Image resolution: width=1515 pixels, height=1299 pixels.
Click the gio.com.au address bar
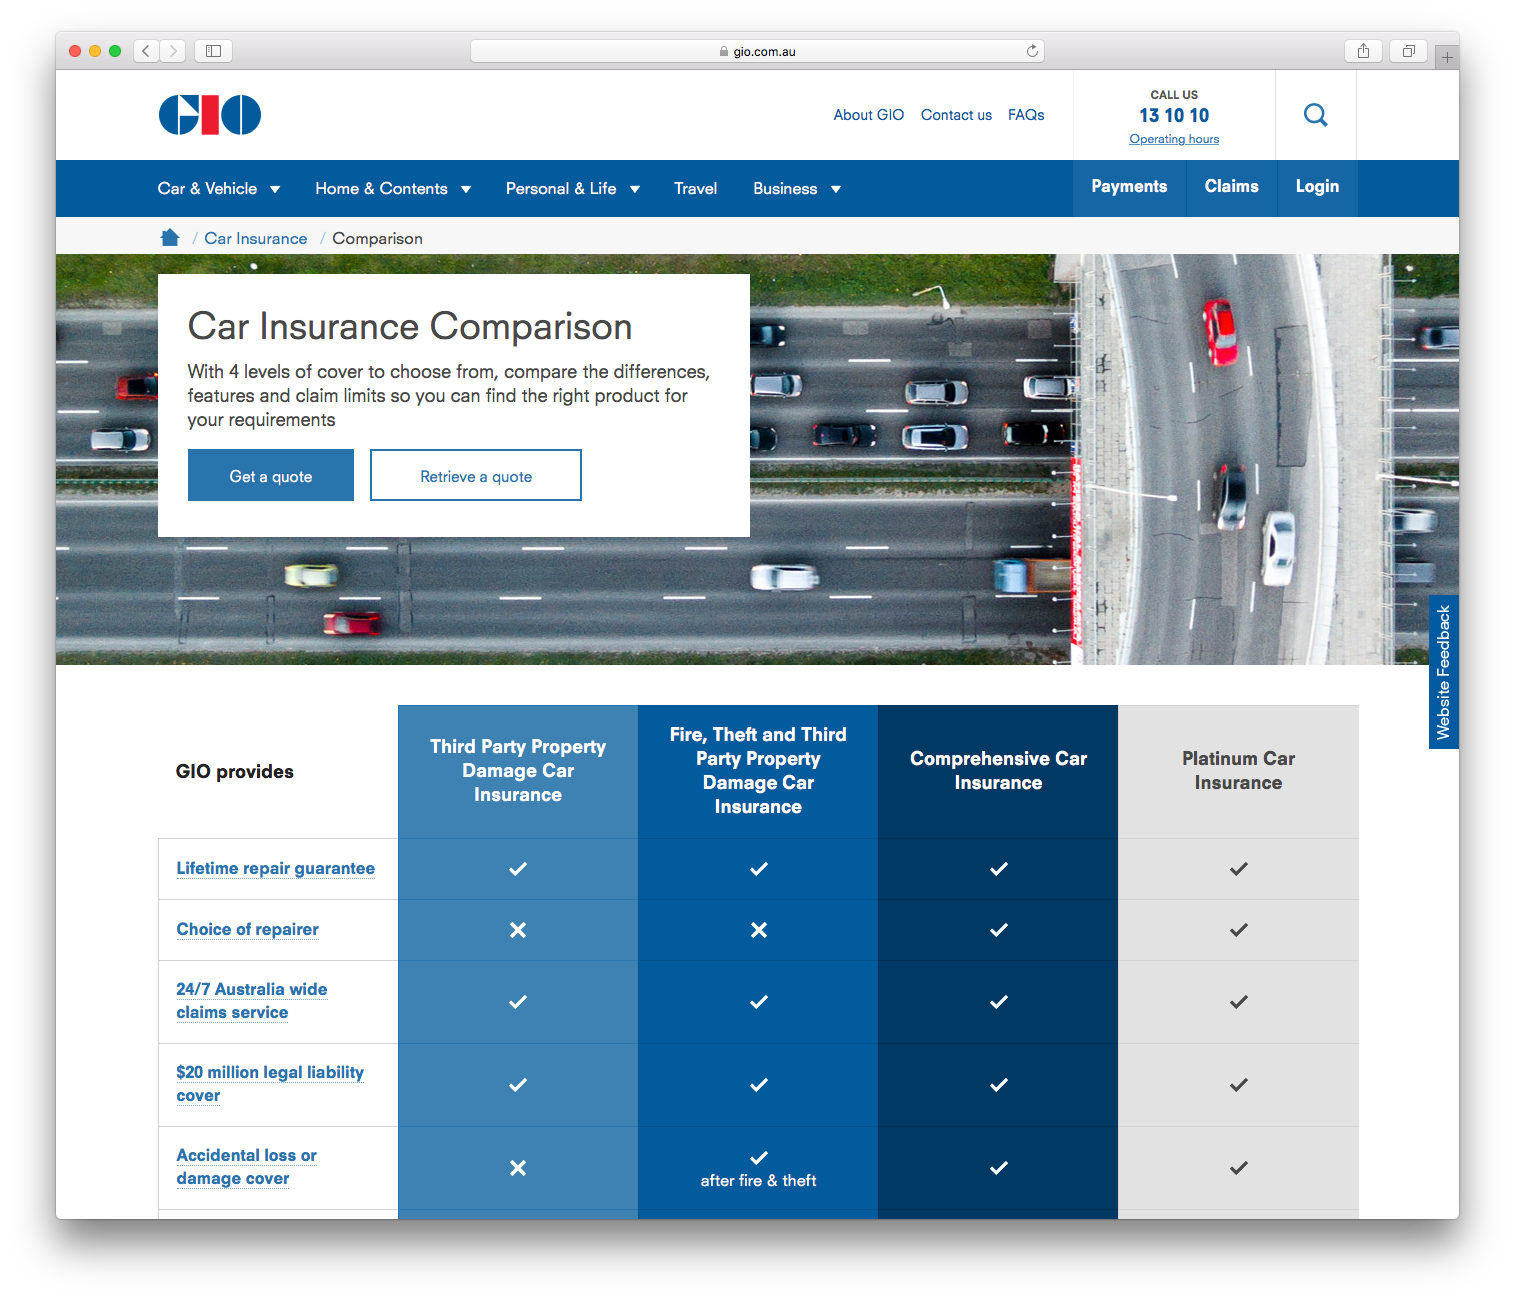point(757,51)
